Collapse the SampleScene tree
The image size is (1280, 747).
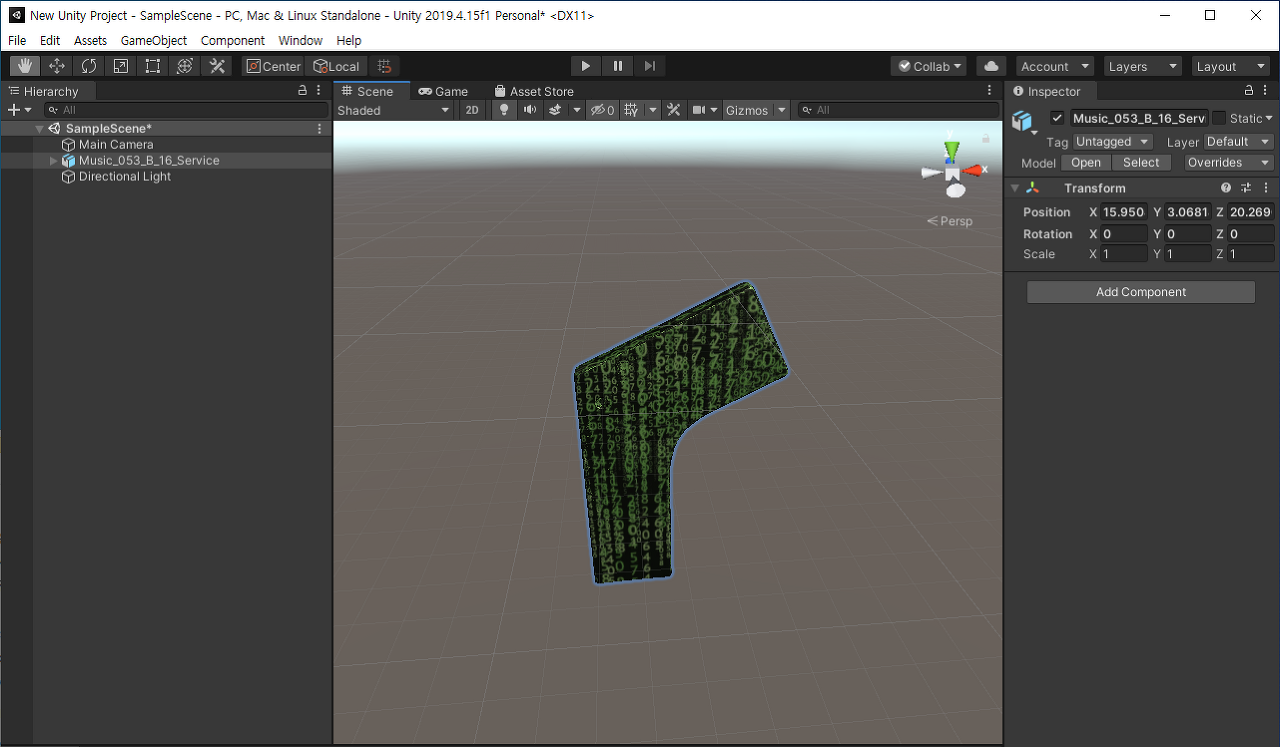click(39, 129)
